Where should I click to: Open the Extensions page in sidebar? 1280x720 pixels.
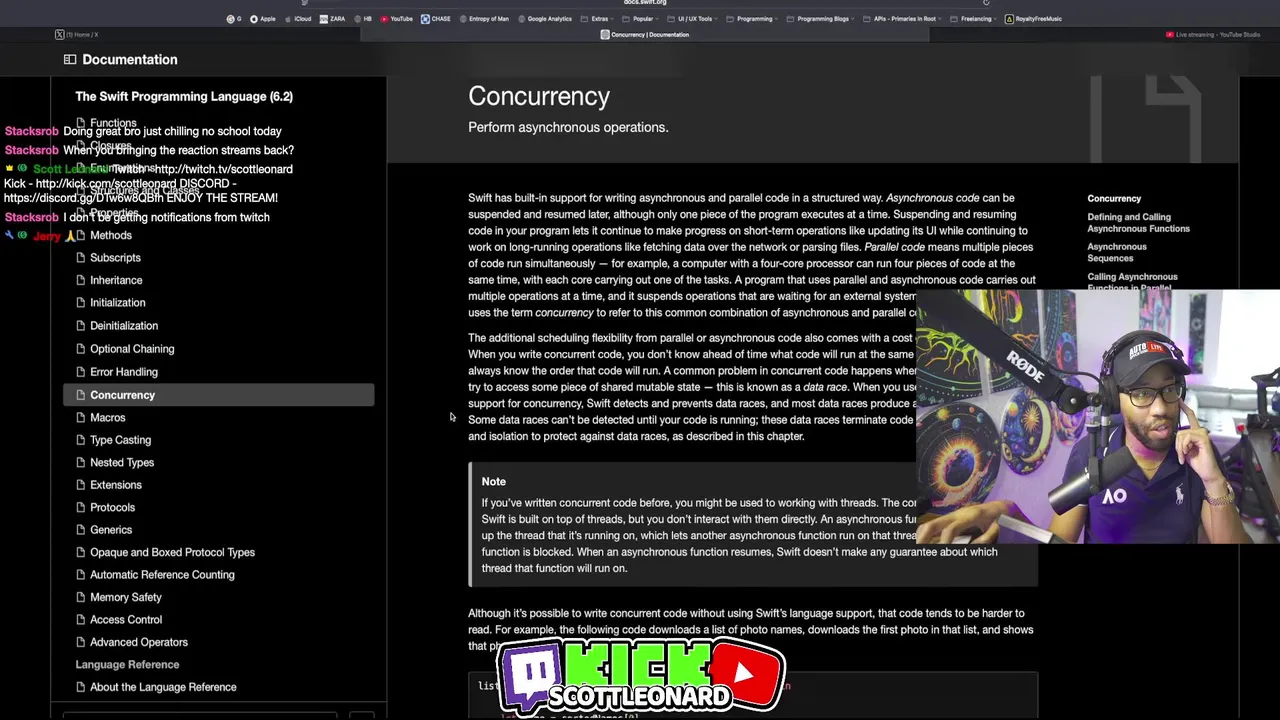click(x=116, y=485)
